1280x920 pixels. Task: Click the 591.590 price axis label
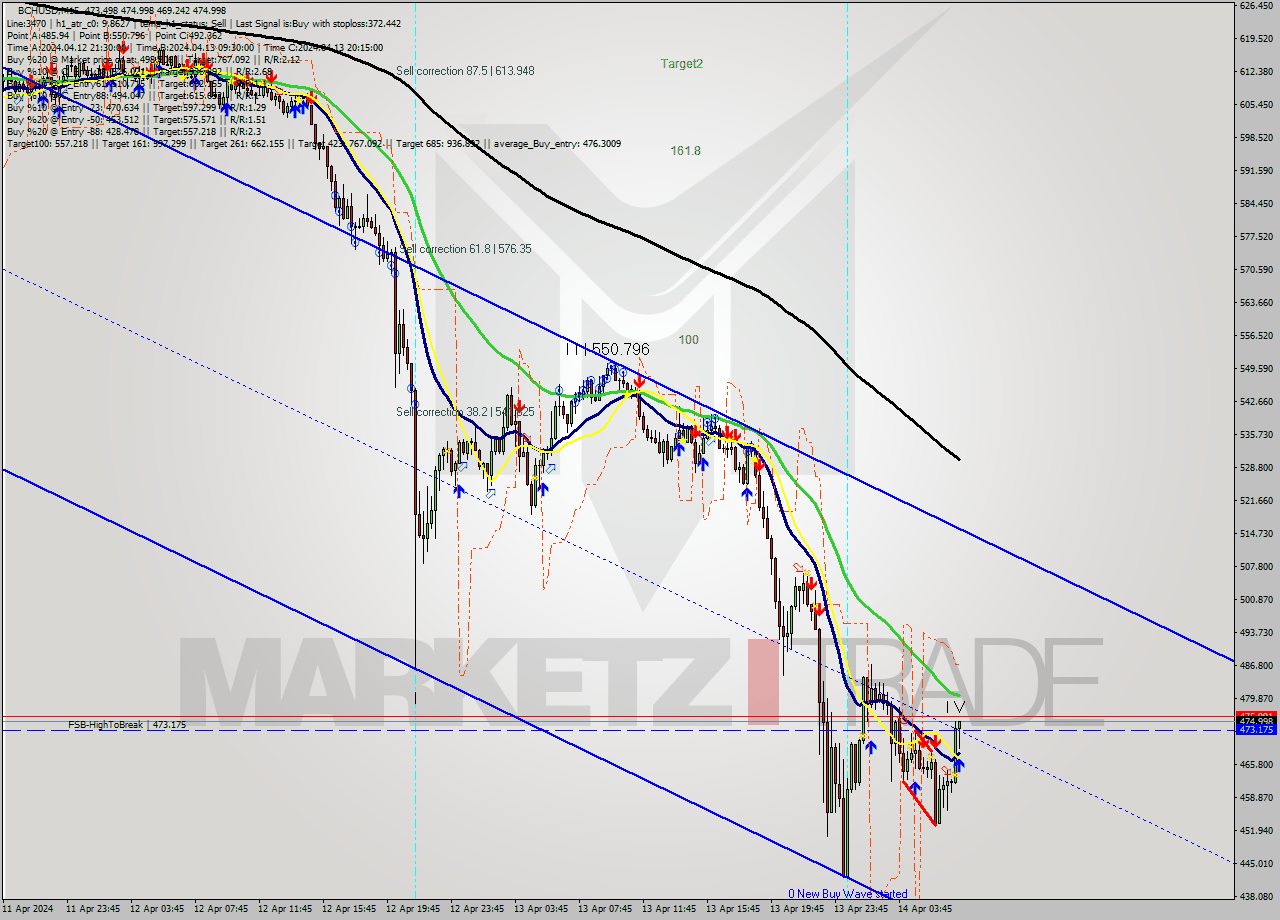[1256, 171]
